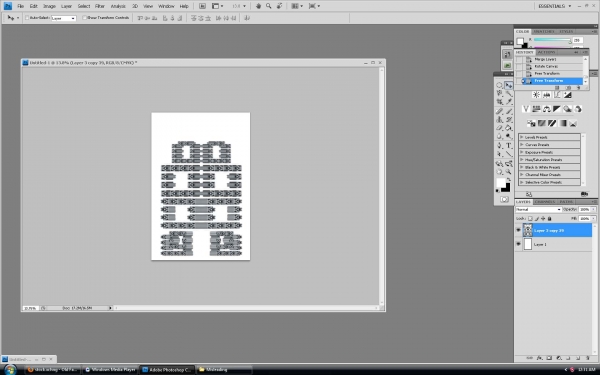Enable Show Transform Controls checkbox
This screenshot has height=375, width=600.
point(85,18)
